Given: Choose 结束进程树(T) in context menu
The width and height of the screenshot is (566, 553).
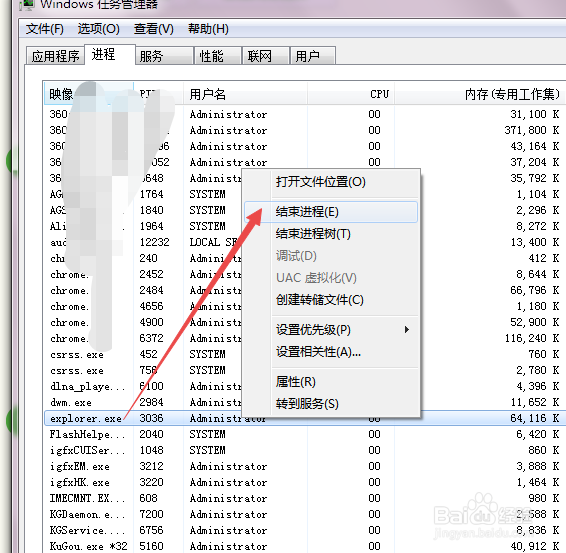Looking at the screenshot, I should (x=331, y=234).
